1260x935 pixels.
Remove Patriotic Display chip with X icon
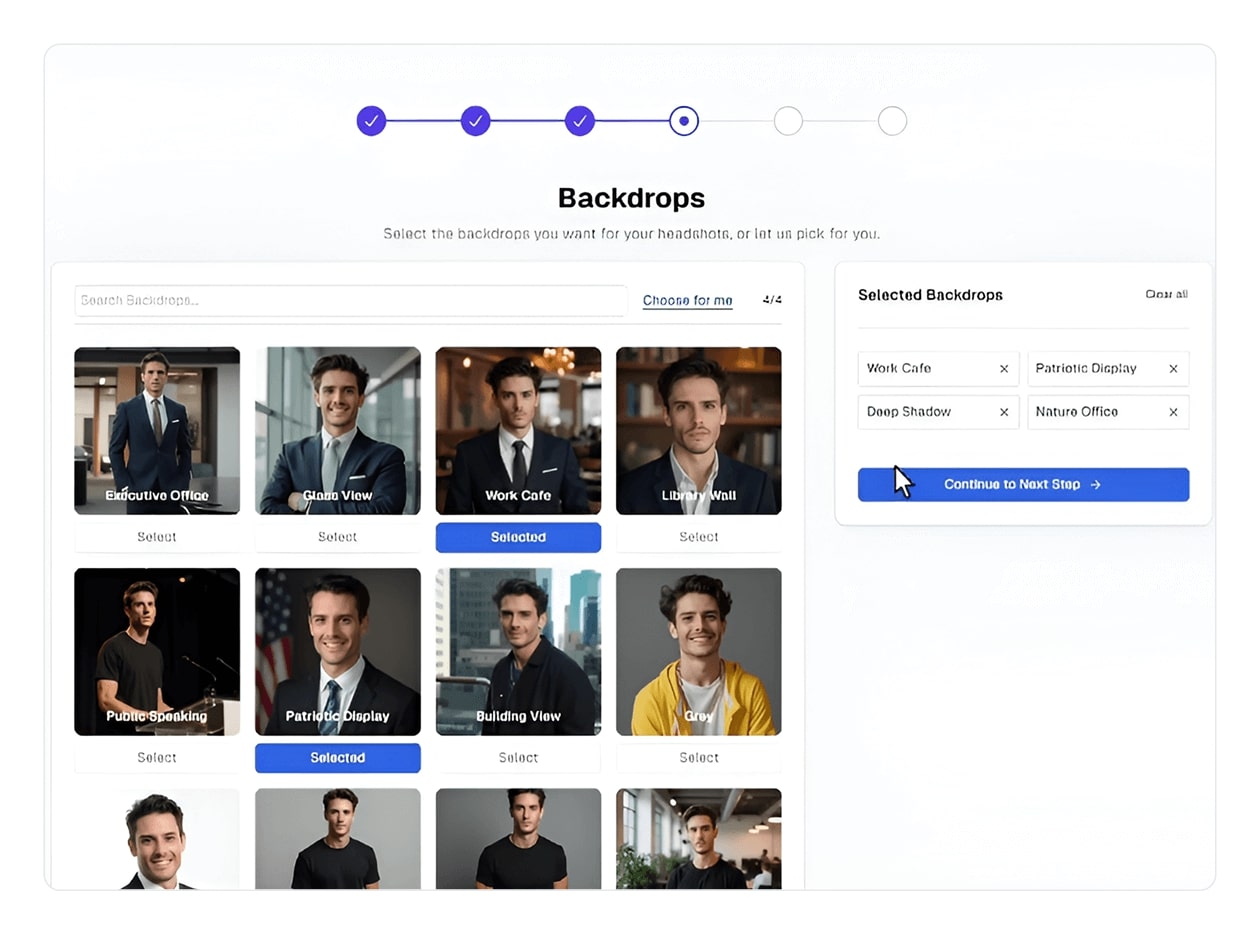pos(1173,369)
